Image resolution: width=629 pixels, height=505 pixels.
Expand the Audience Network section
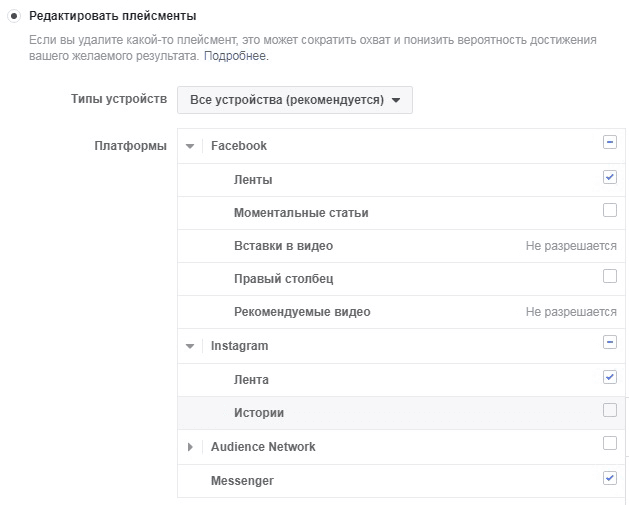(x=190, y=447)
